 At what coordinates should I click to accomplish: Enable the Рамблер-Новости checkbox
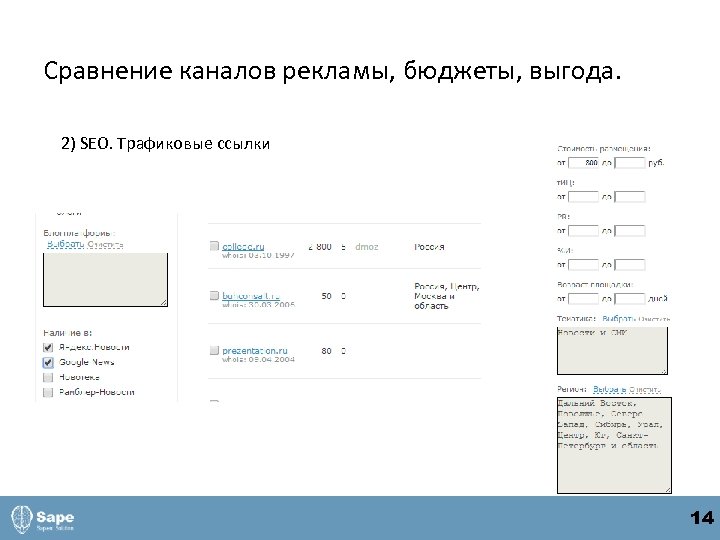(48, 392)
